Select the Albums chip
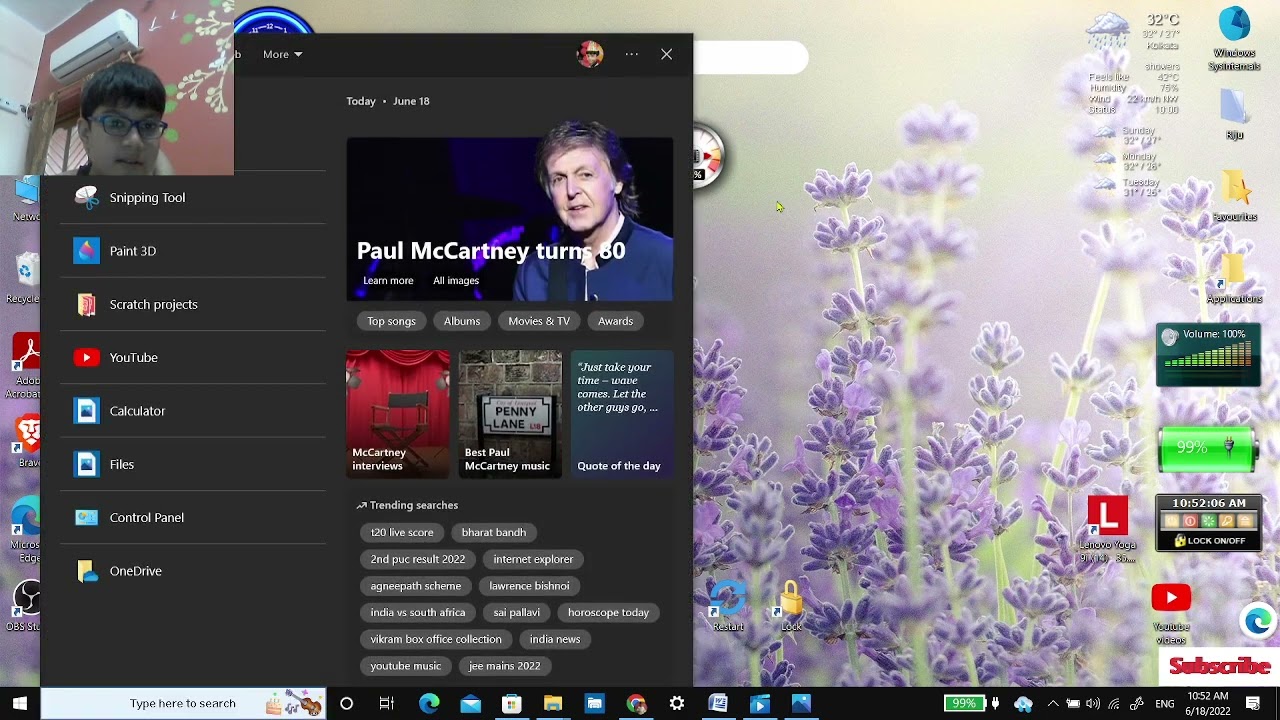The image size is (1280, 720). pos(462,321)
